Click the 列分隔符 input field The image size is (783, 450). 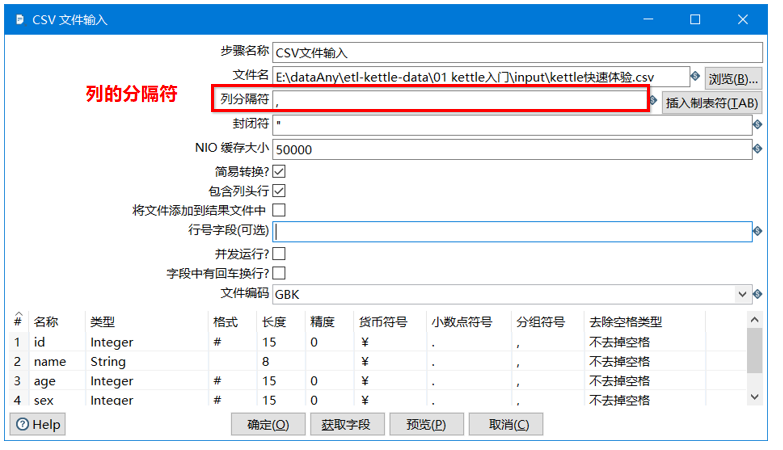460,100
